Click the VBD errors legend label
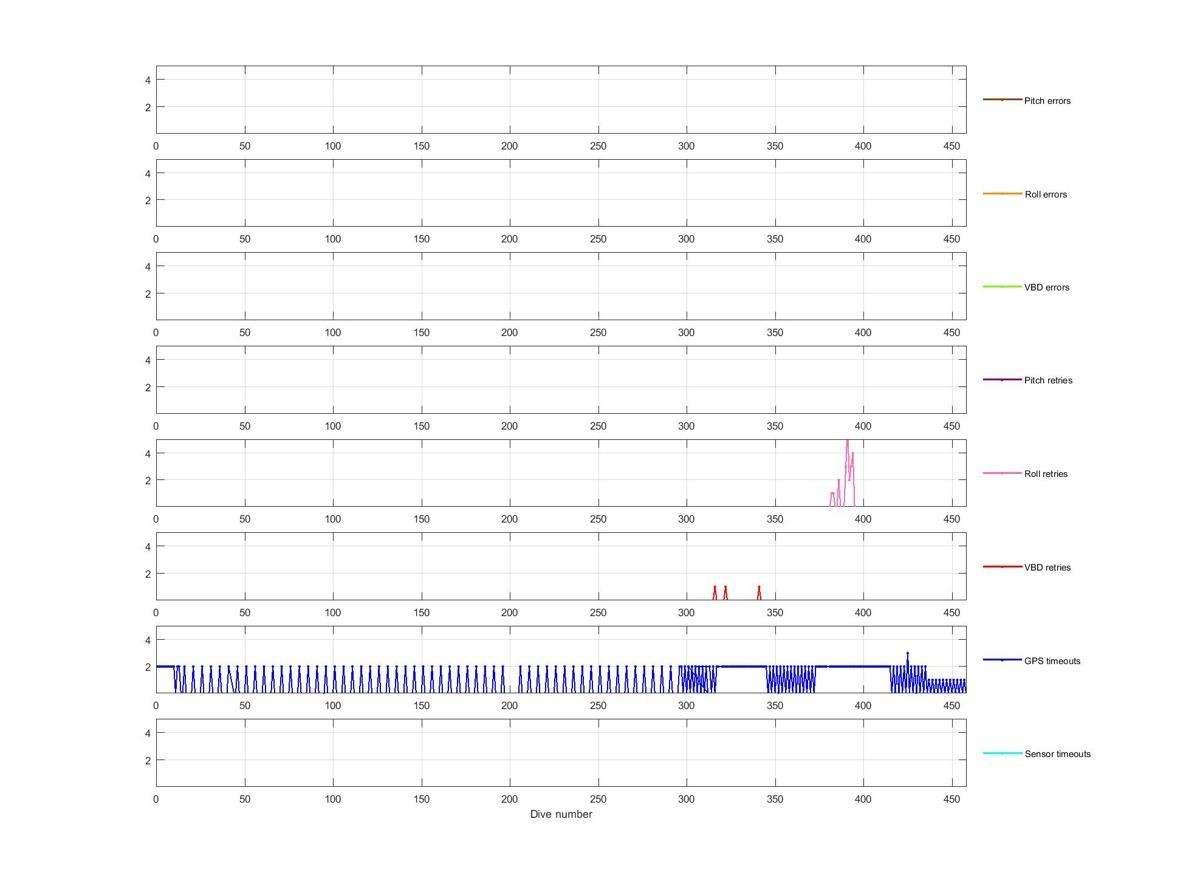This screenshot has width=1200, height=885. [x=1047, y=287]
